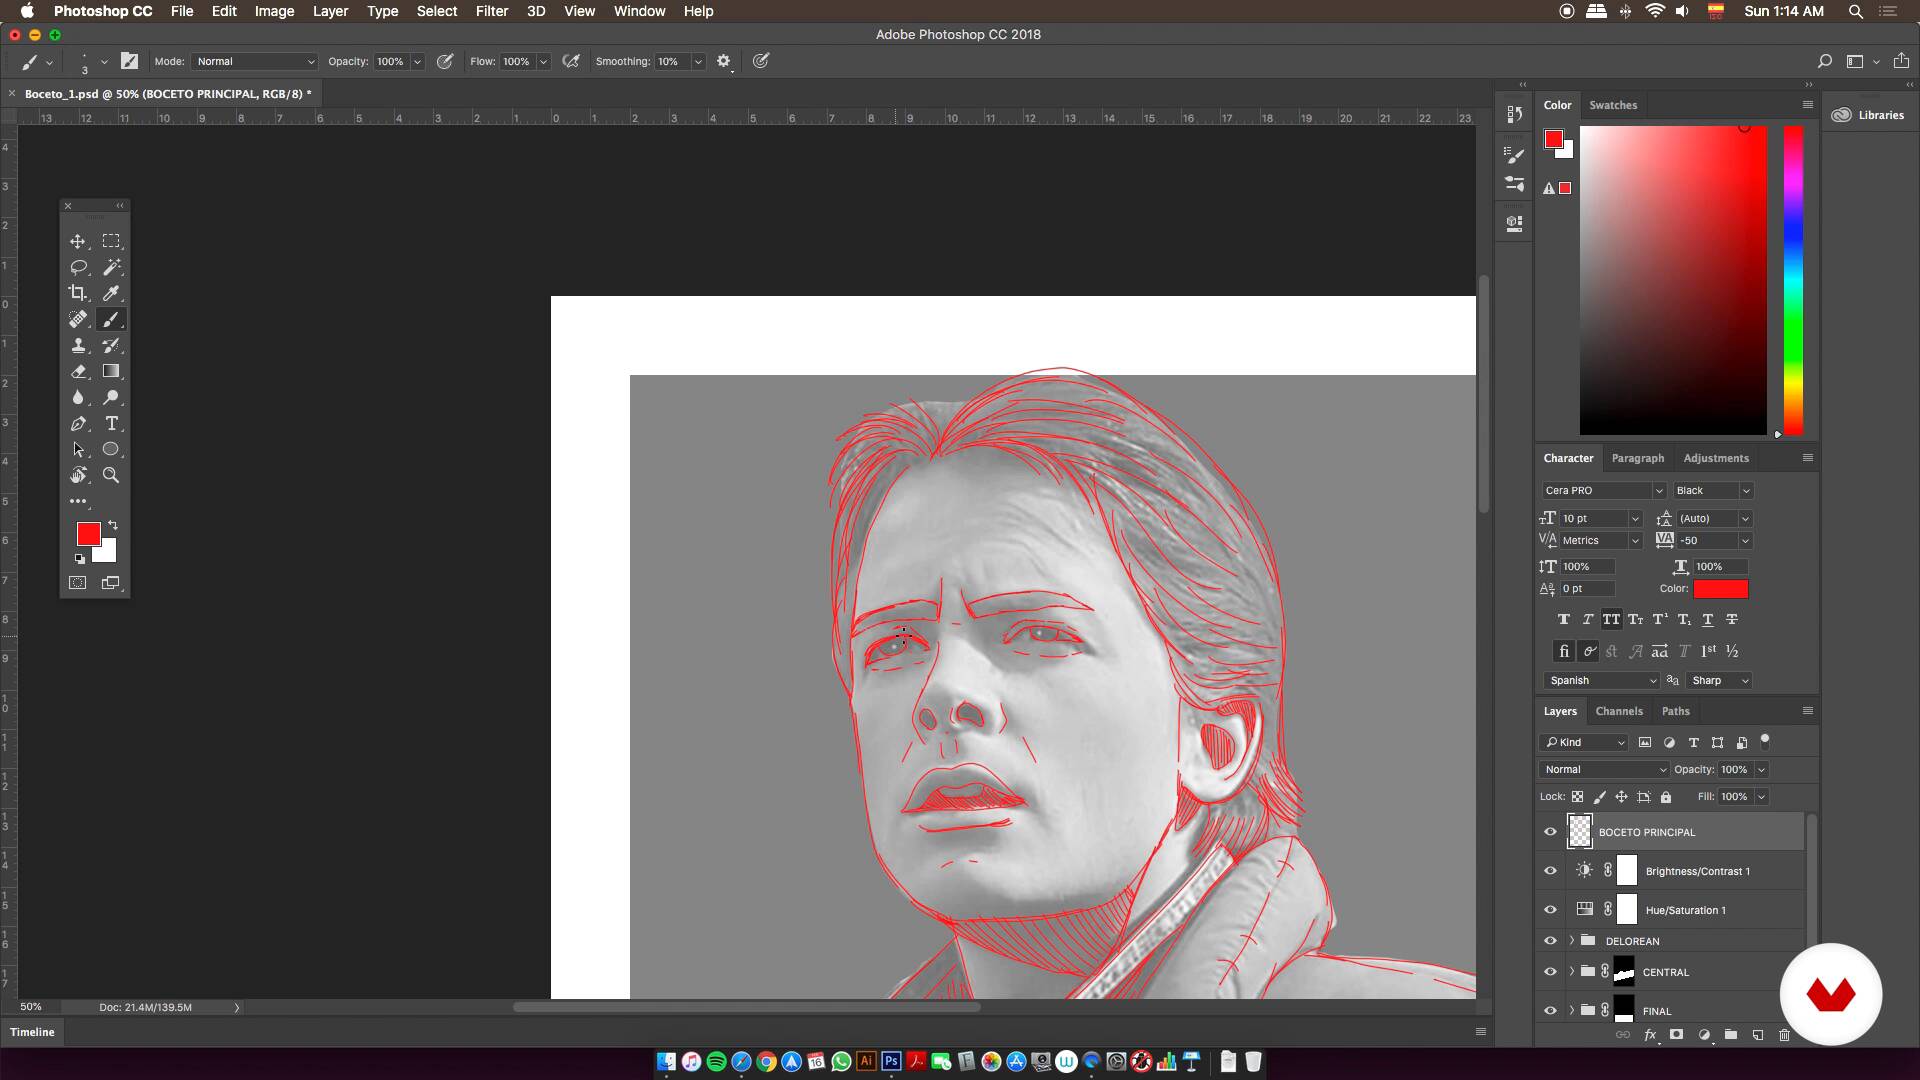This screenshot has height=1080, width=1920.
Task: Select the History Brush tool
Action: pos(111,345)
